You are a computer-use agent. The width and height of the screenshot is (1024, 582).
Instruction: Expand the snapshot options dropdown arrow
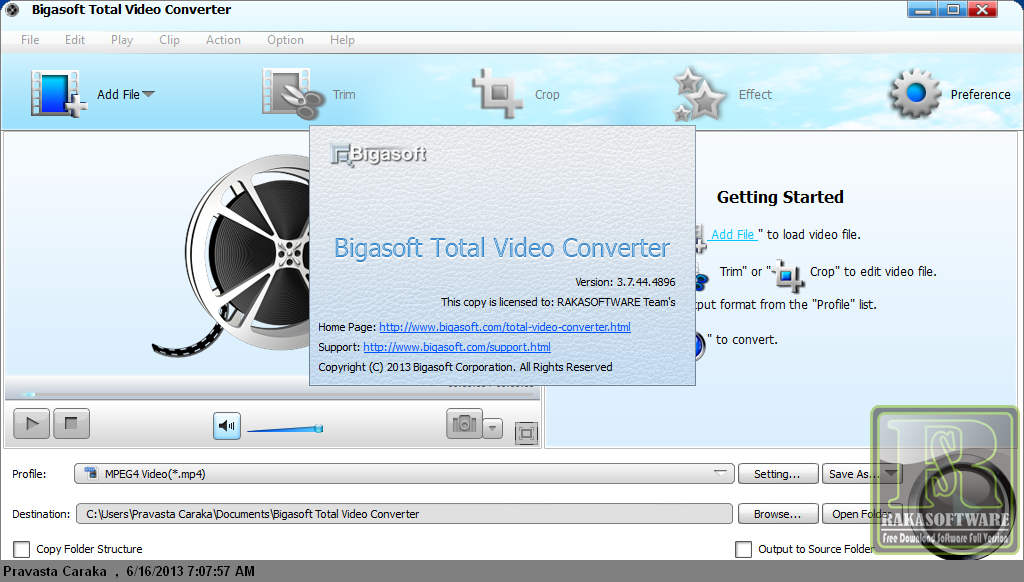coord(493,428)
